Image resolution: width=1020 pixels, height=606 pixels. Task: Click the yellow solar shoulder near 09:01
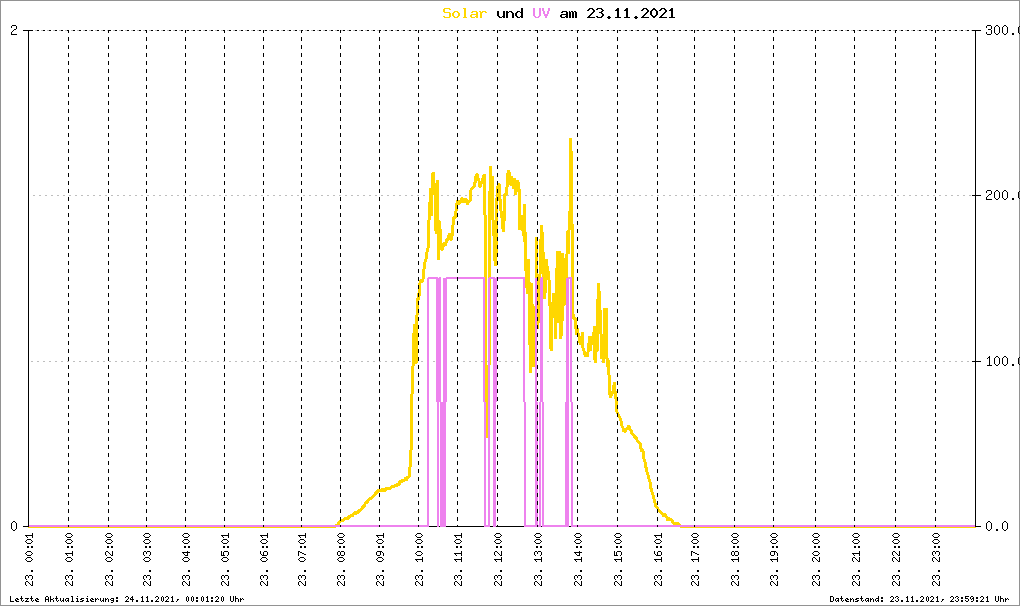382,489
